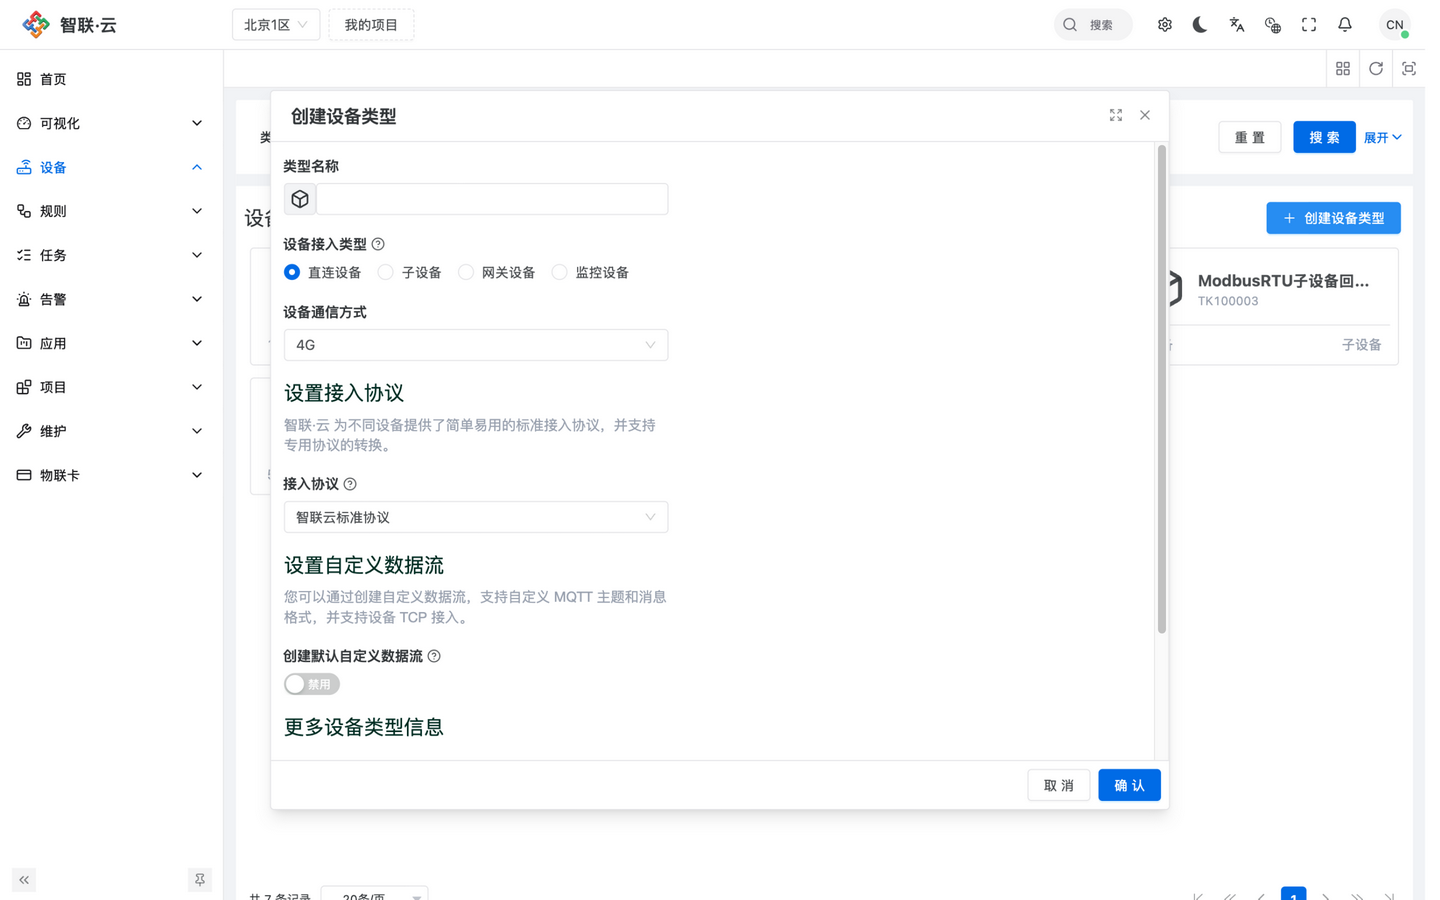This screenshot has height=900, width=1440.
Task: Open 接入协议 dropdown 智联云标准协议
Action: (x=476, y=517)
